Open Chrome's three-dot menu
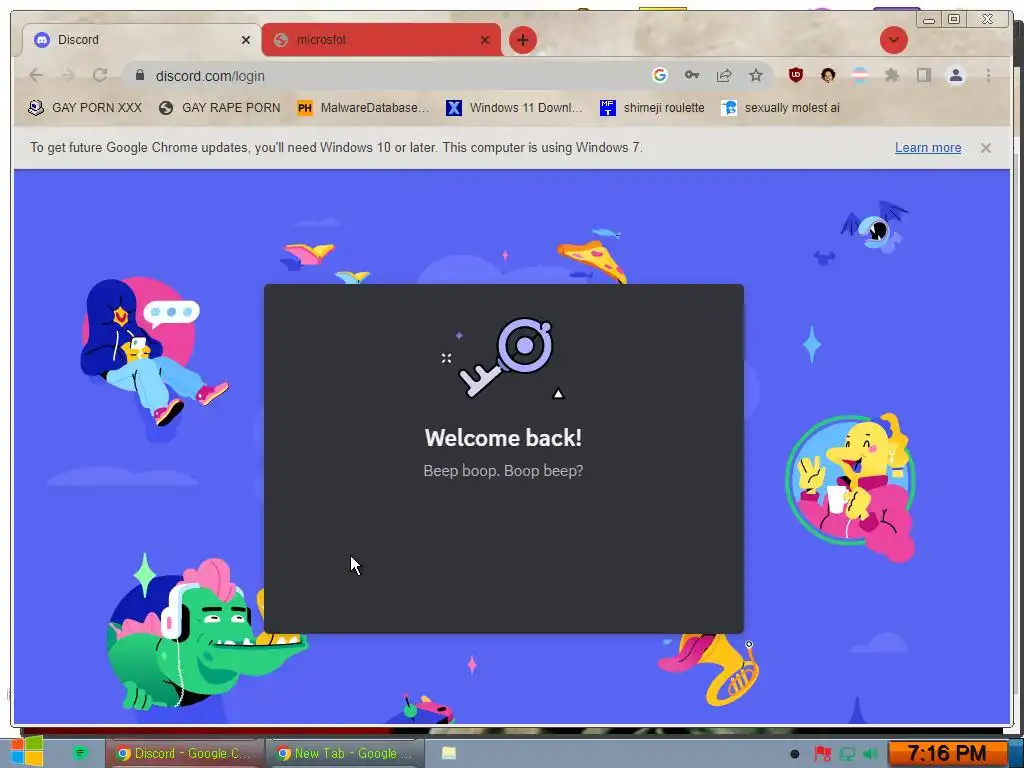 (x=988, y=76)
